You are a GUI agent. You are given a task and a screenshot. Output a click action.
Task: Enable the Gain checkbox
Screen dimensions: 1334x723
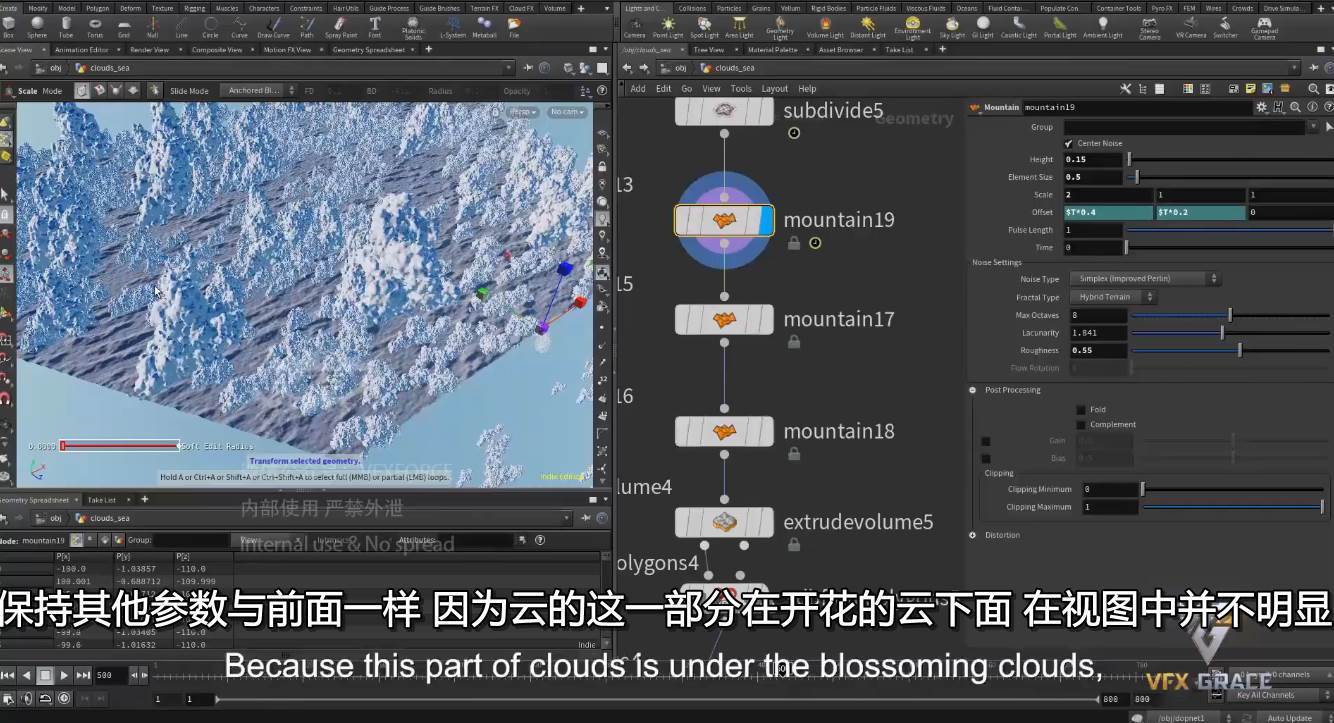point(986,441)
